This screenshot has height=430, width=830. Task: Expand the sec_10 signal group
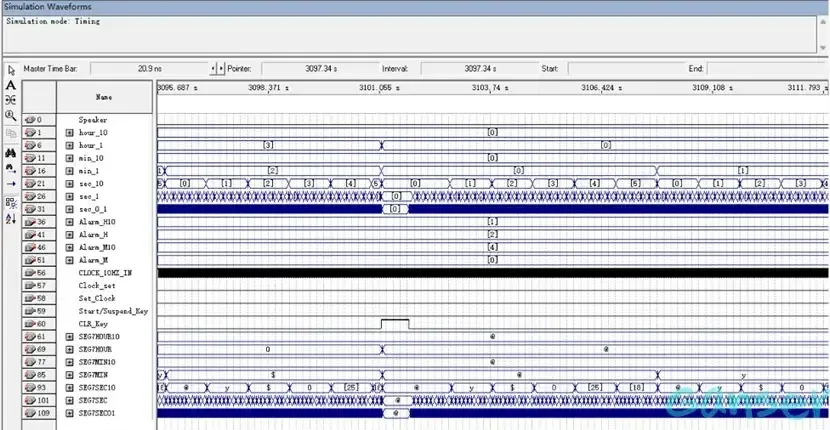[x=70, y=184]
